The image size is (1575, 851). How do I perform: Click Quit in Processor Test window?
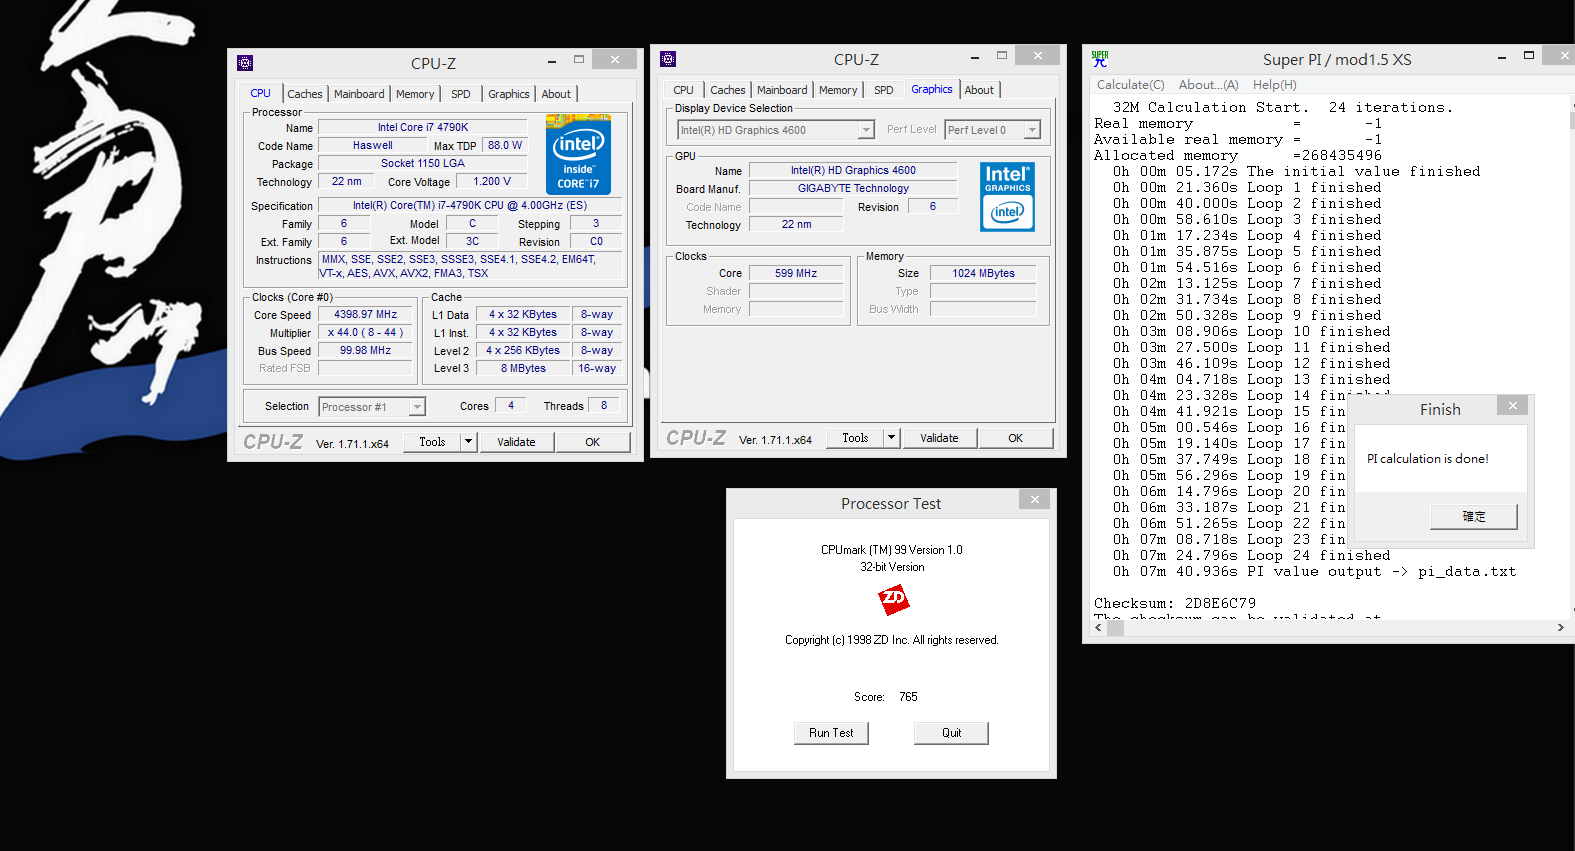[x=951, y=733]
